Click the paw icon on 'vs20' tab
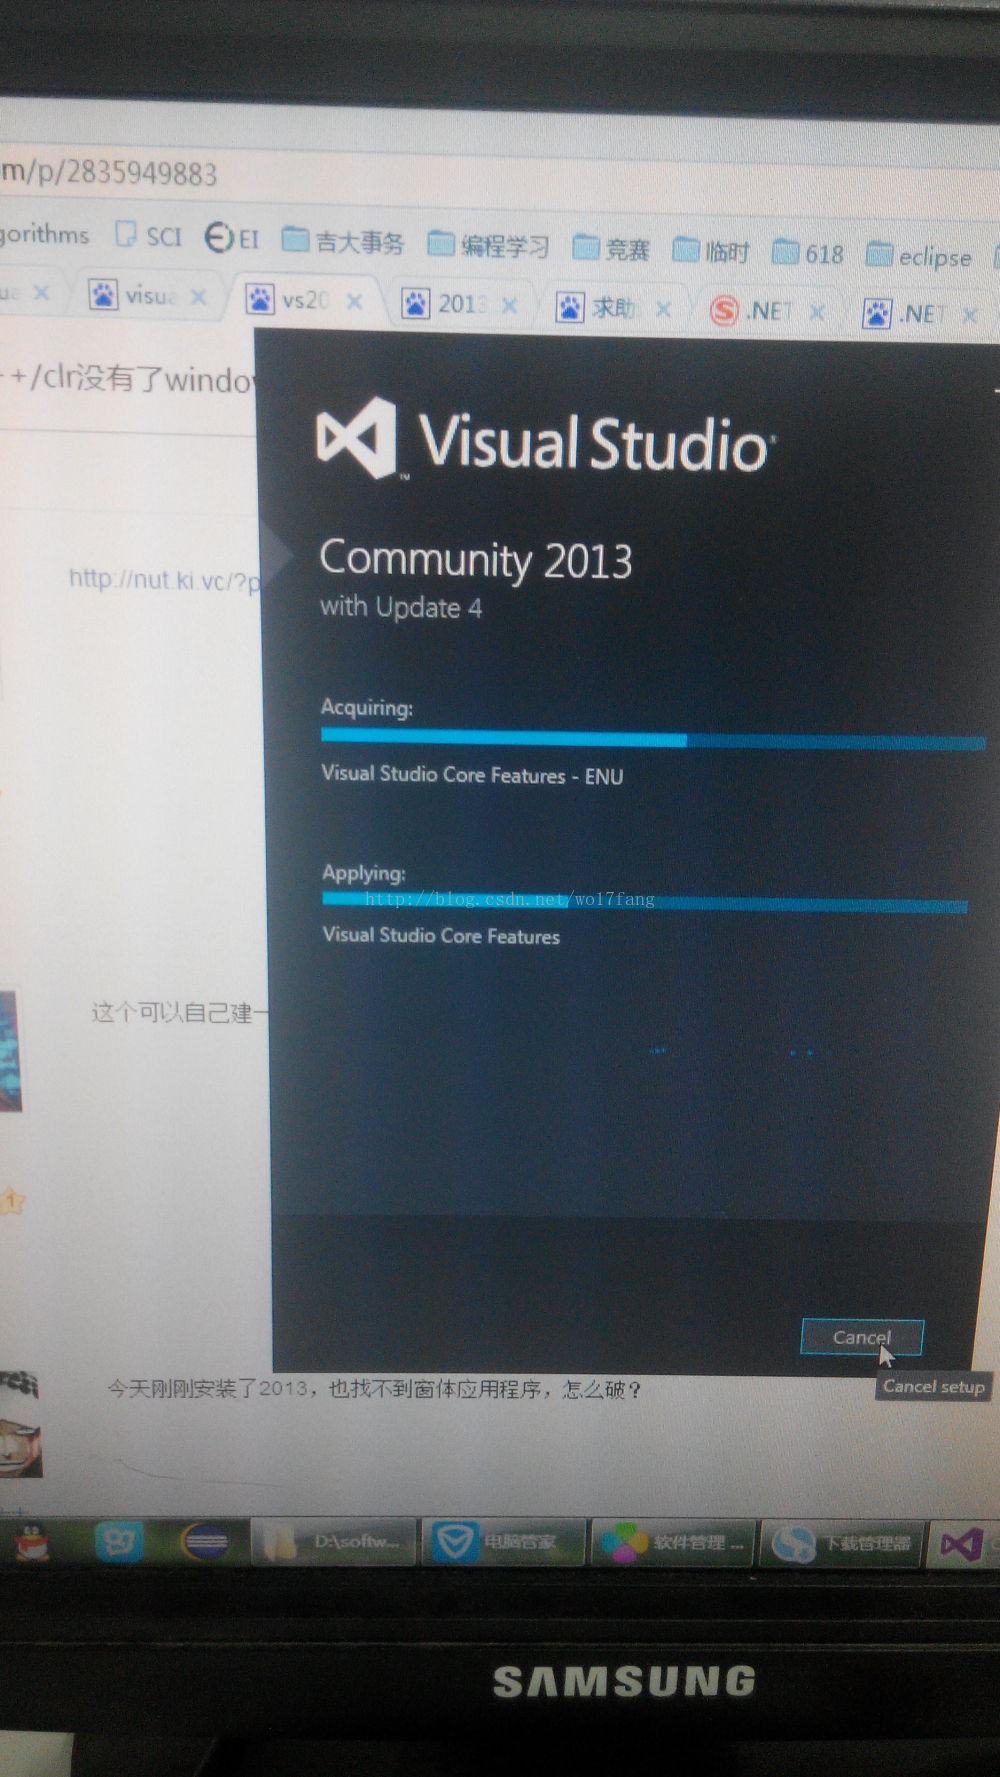This screenshot has width=1000, height=1777. [x=260, y=299]
